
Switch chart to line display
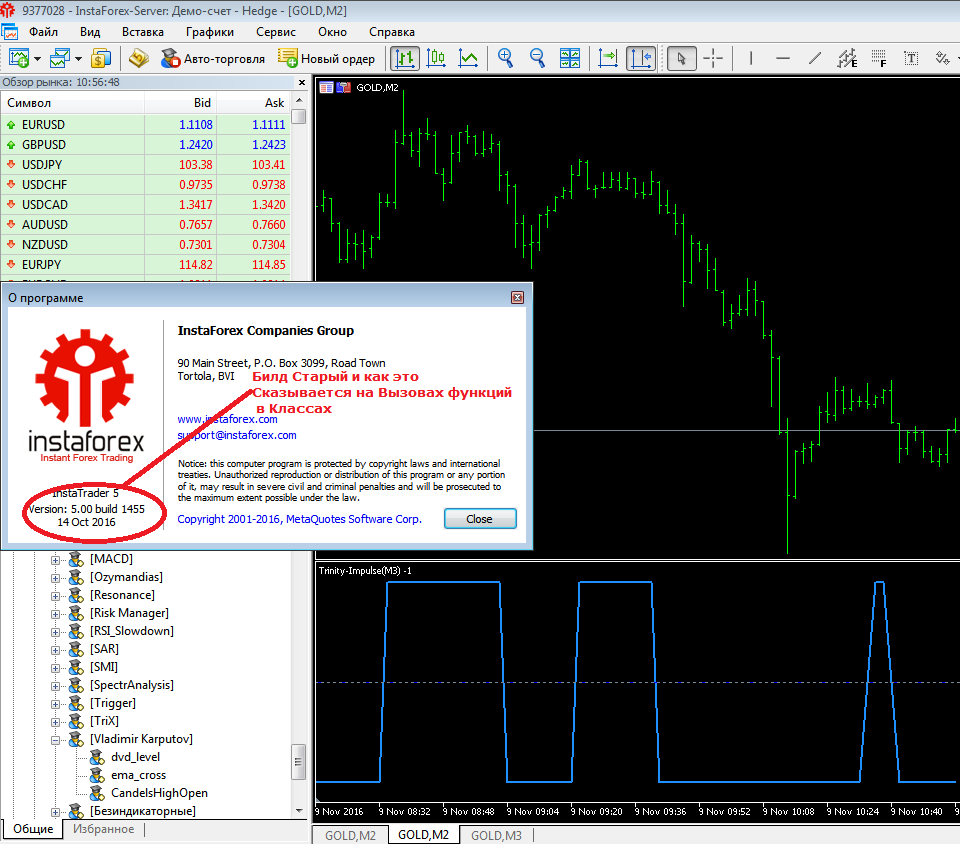click(469, 58)
